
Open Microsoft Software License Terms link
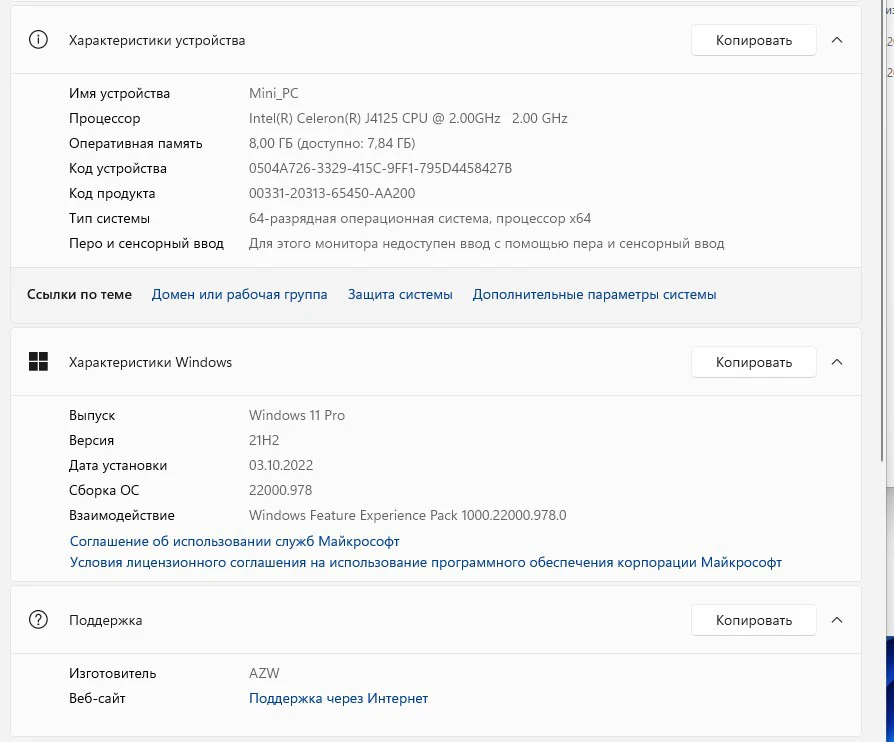pos(425,562)
